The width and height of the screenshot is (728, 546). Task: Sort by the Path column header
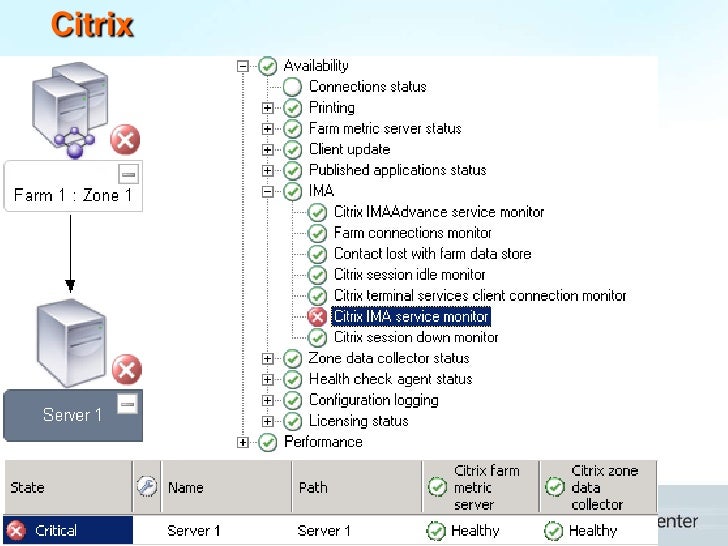pos(357,487)
